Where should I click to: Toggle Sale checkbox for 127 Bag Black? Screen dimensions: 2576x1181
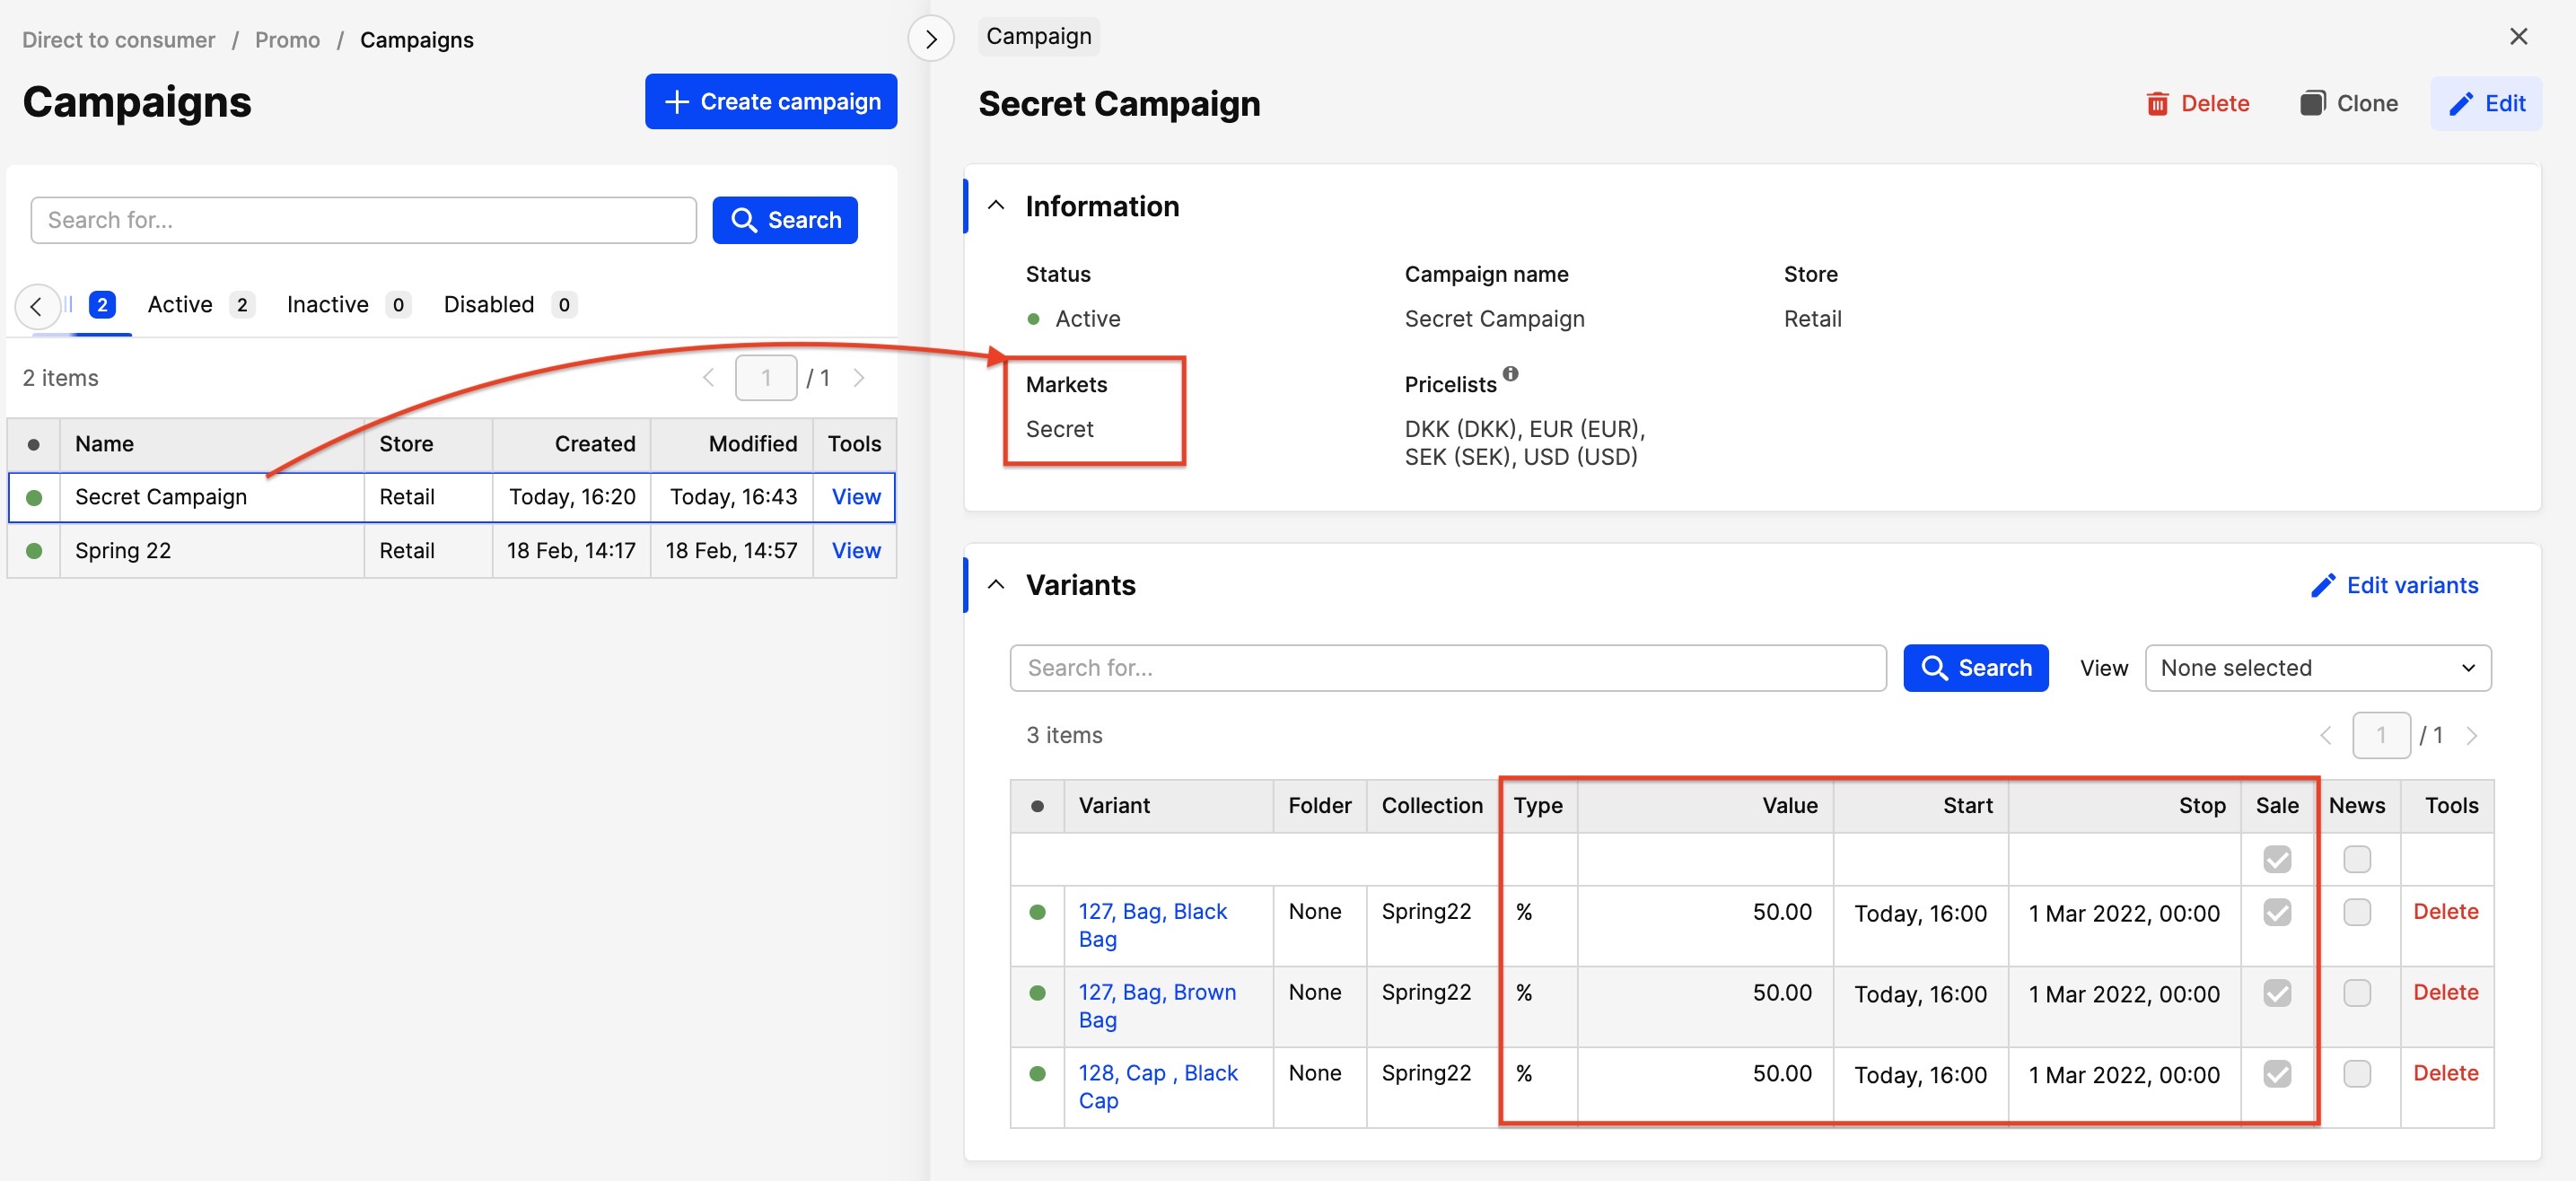[x=2276, y=912]
